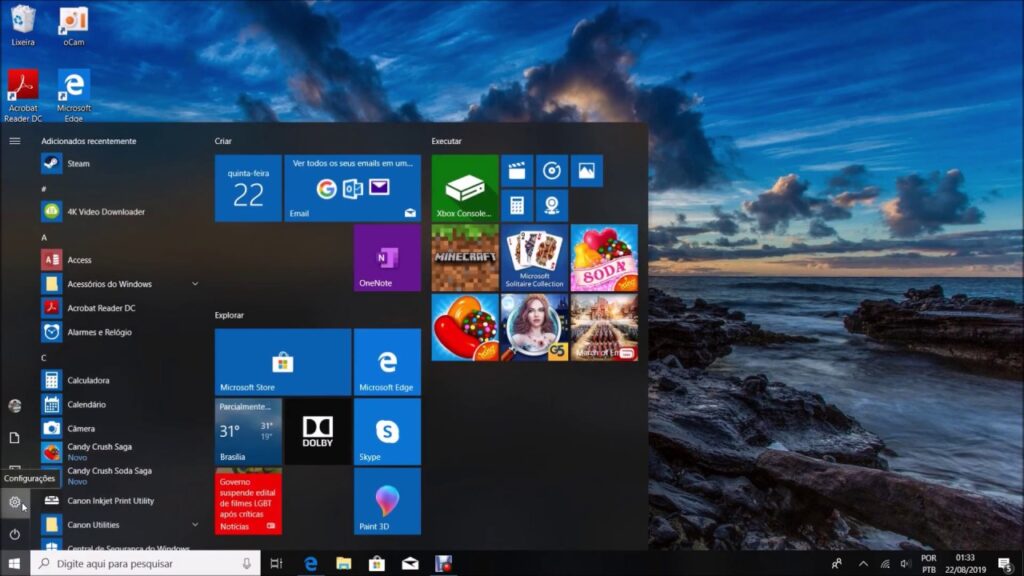This screenshot has width=1024, height=576.
Task: Open the Xbox Console tile
Action: coord(465,188)
